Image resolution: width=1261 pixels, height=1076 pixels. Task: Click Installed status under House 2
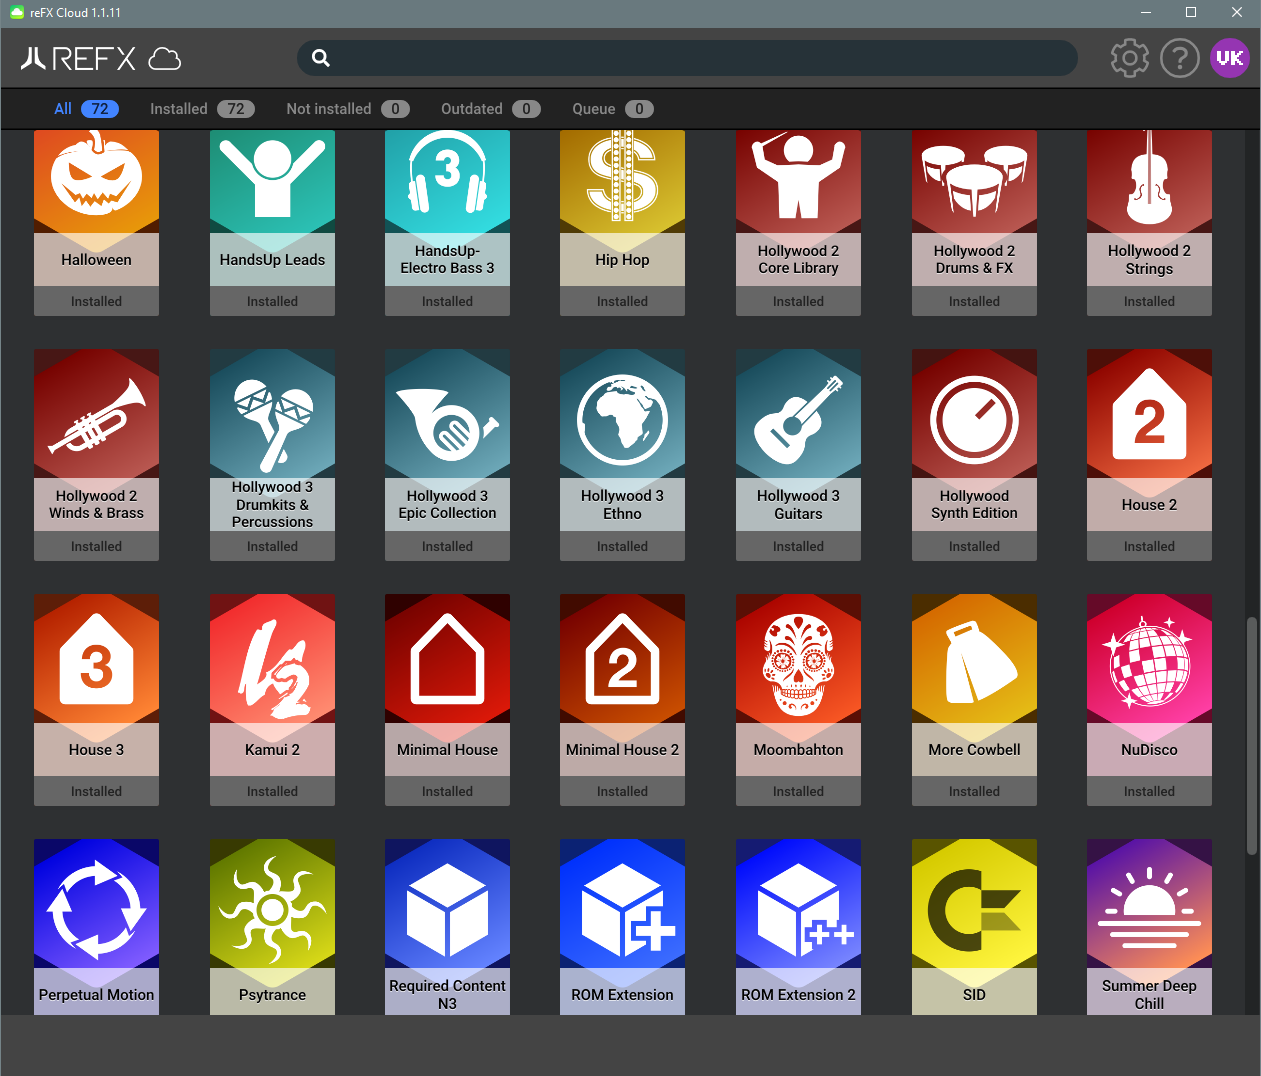pos(1149,546)
